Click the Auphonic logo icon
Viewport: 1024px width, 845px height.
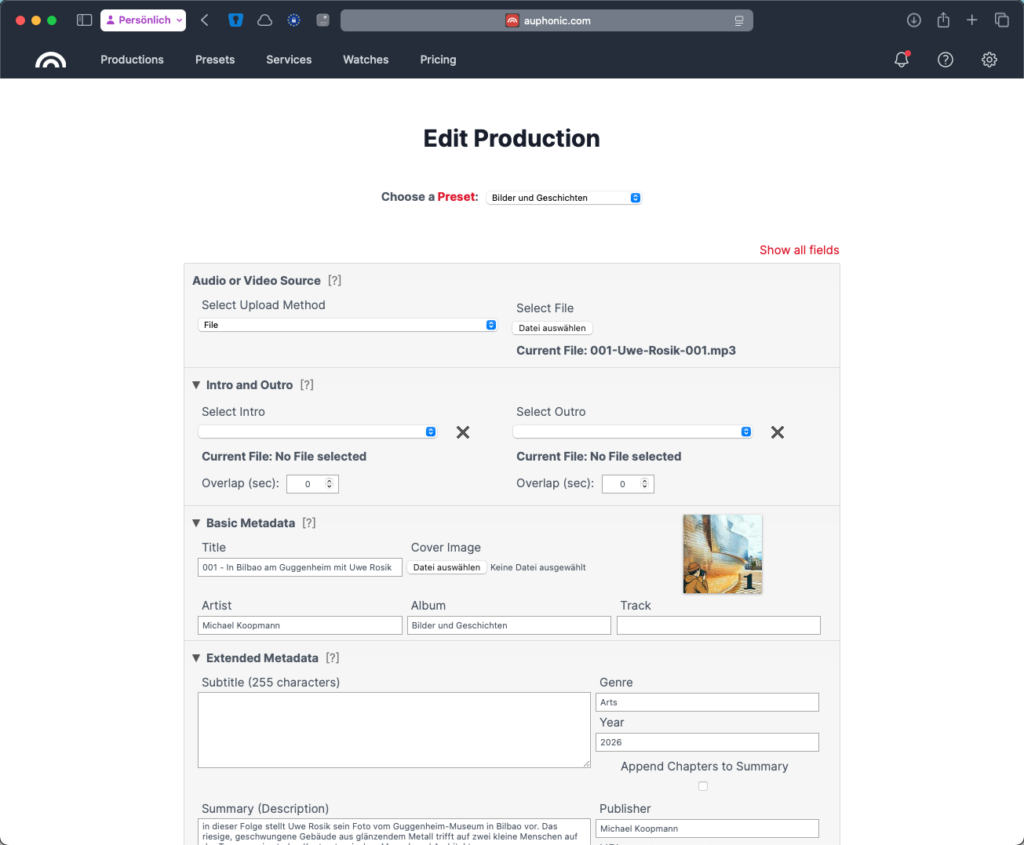pos(50,60)
